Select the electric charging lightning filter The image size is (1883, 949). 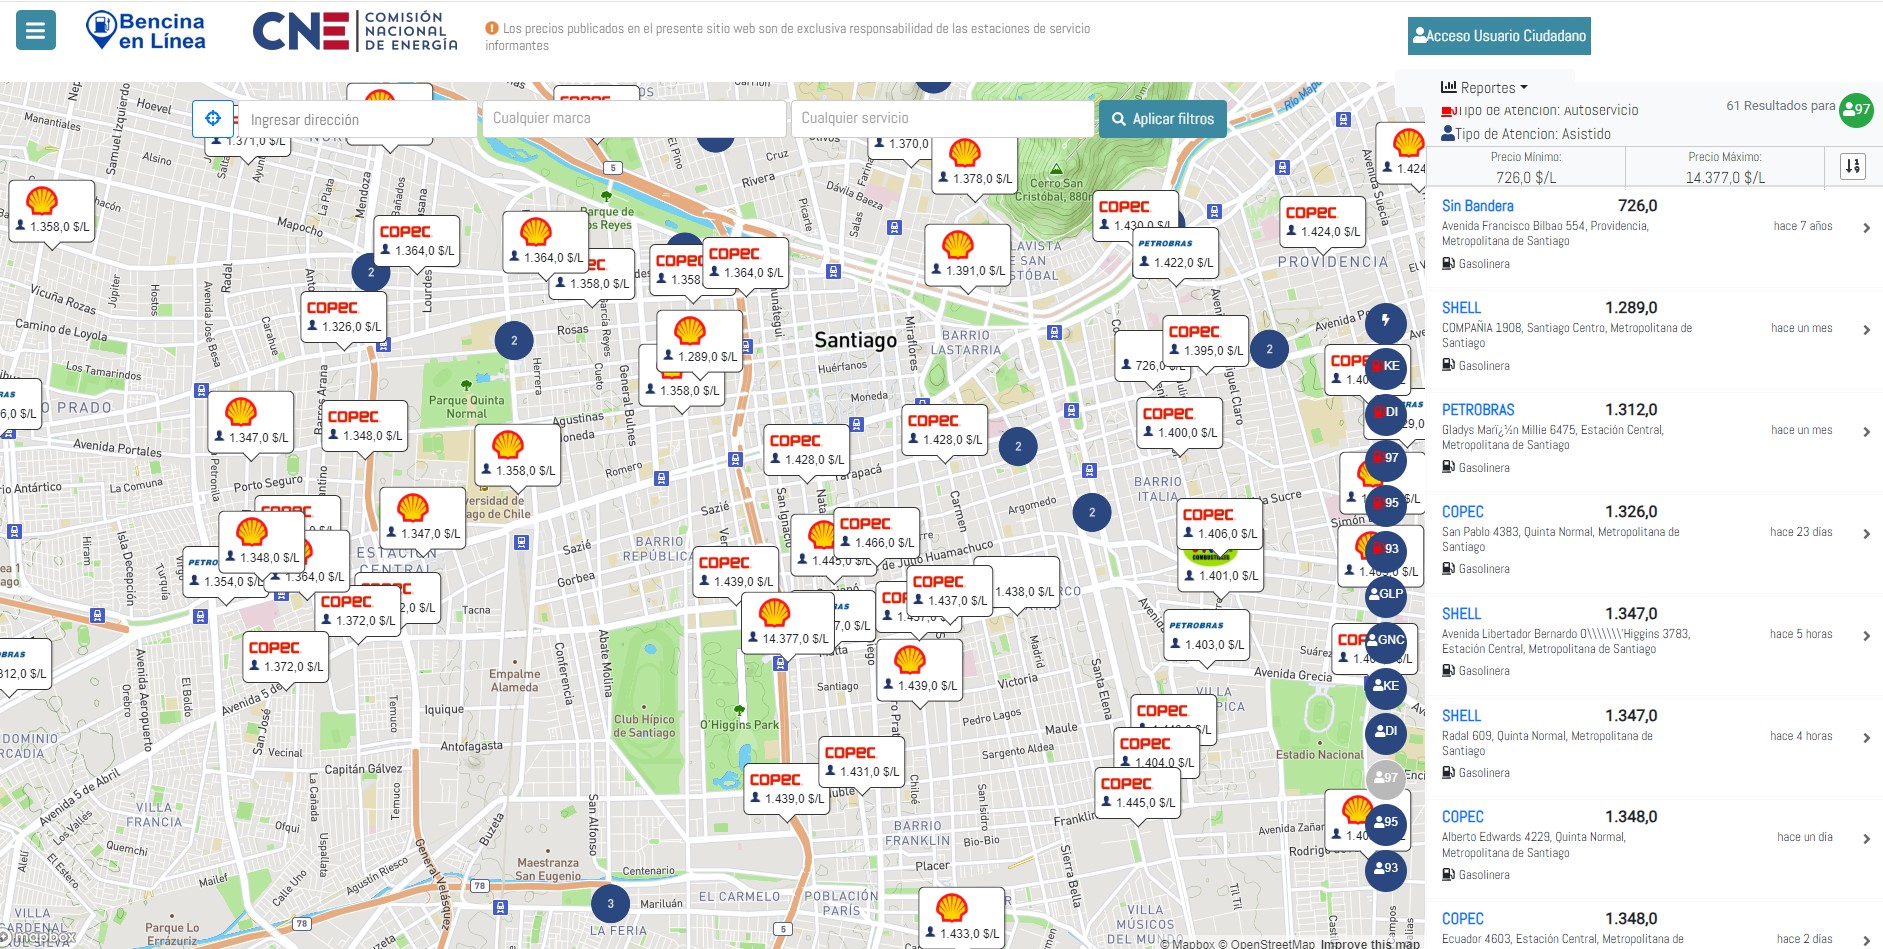pos(1385,321)
